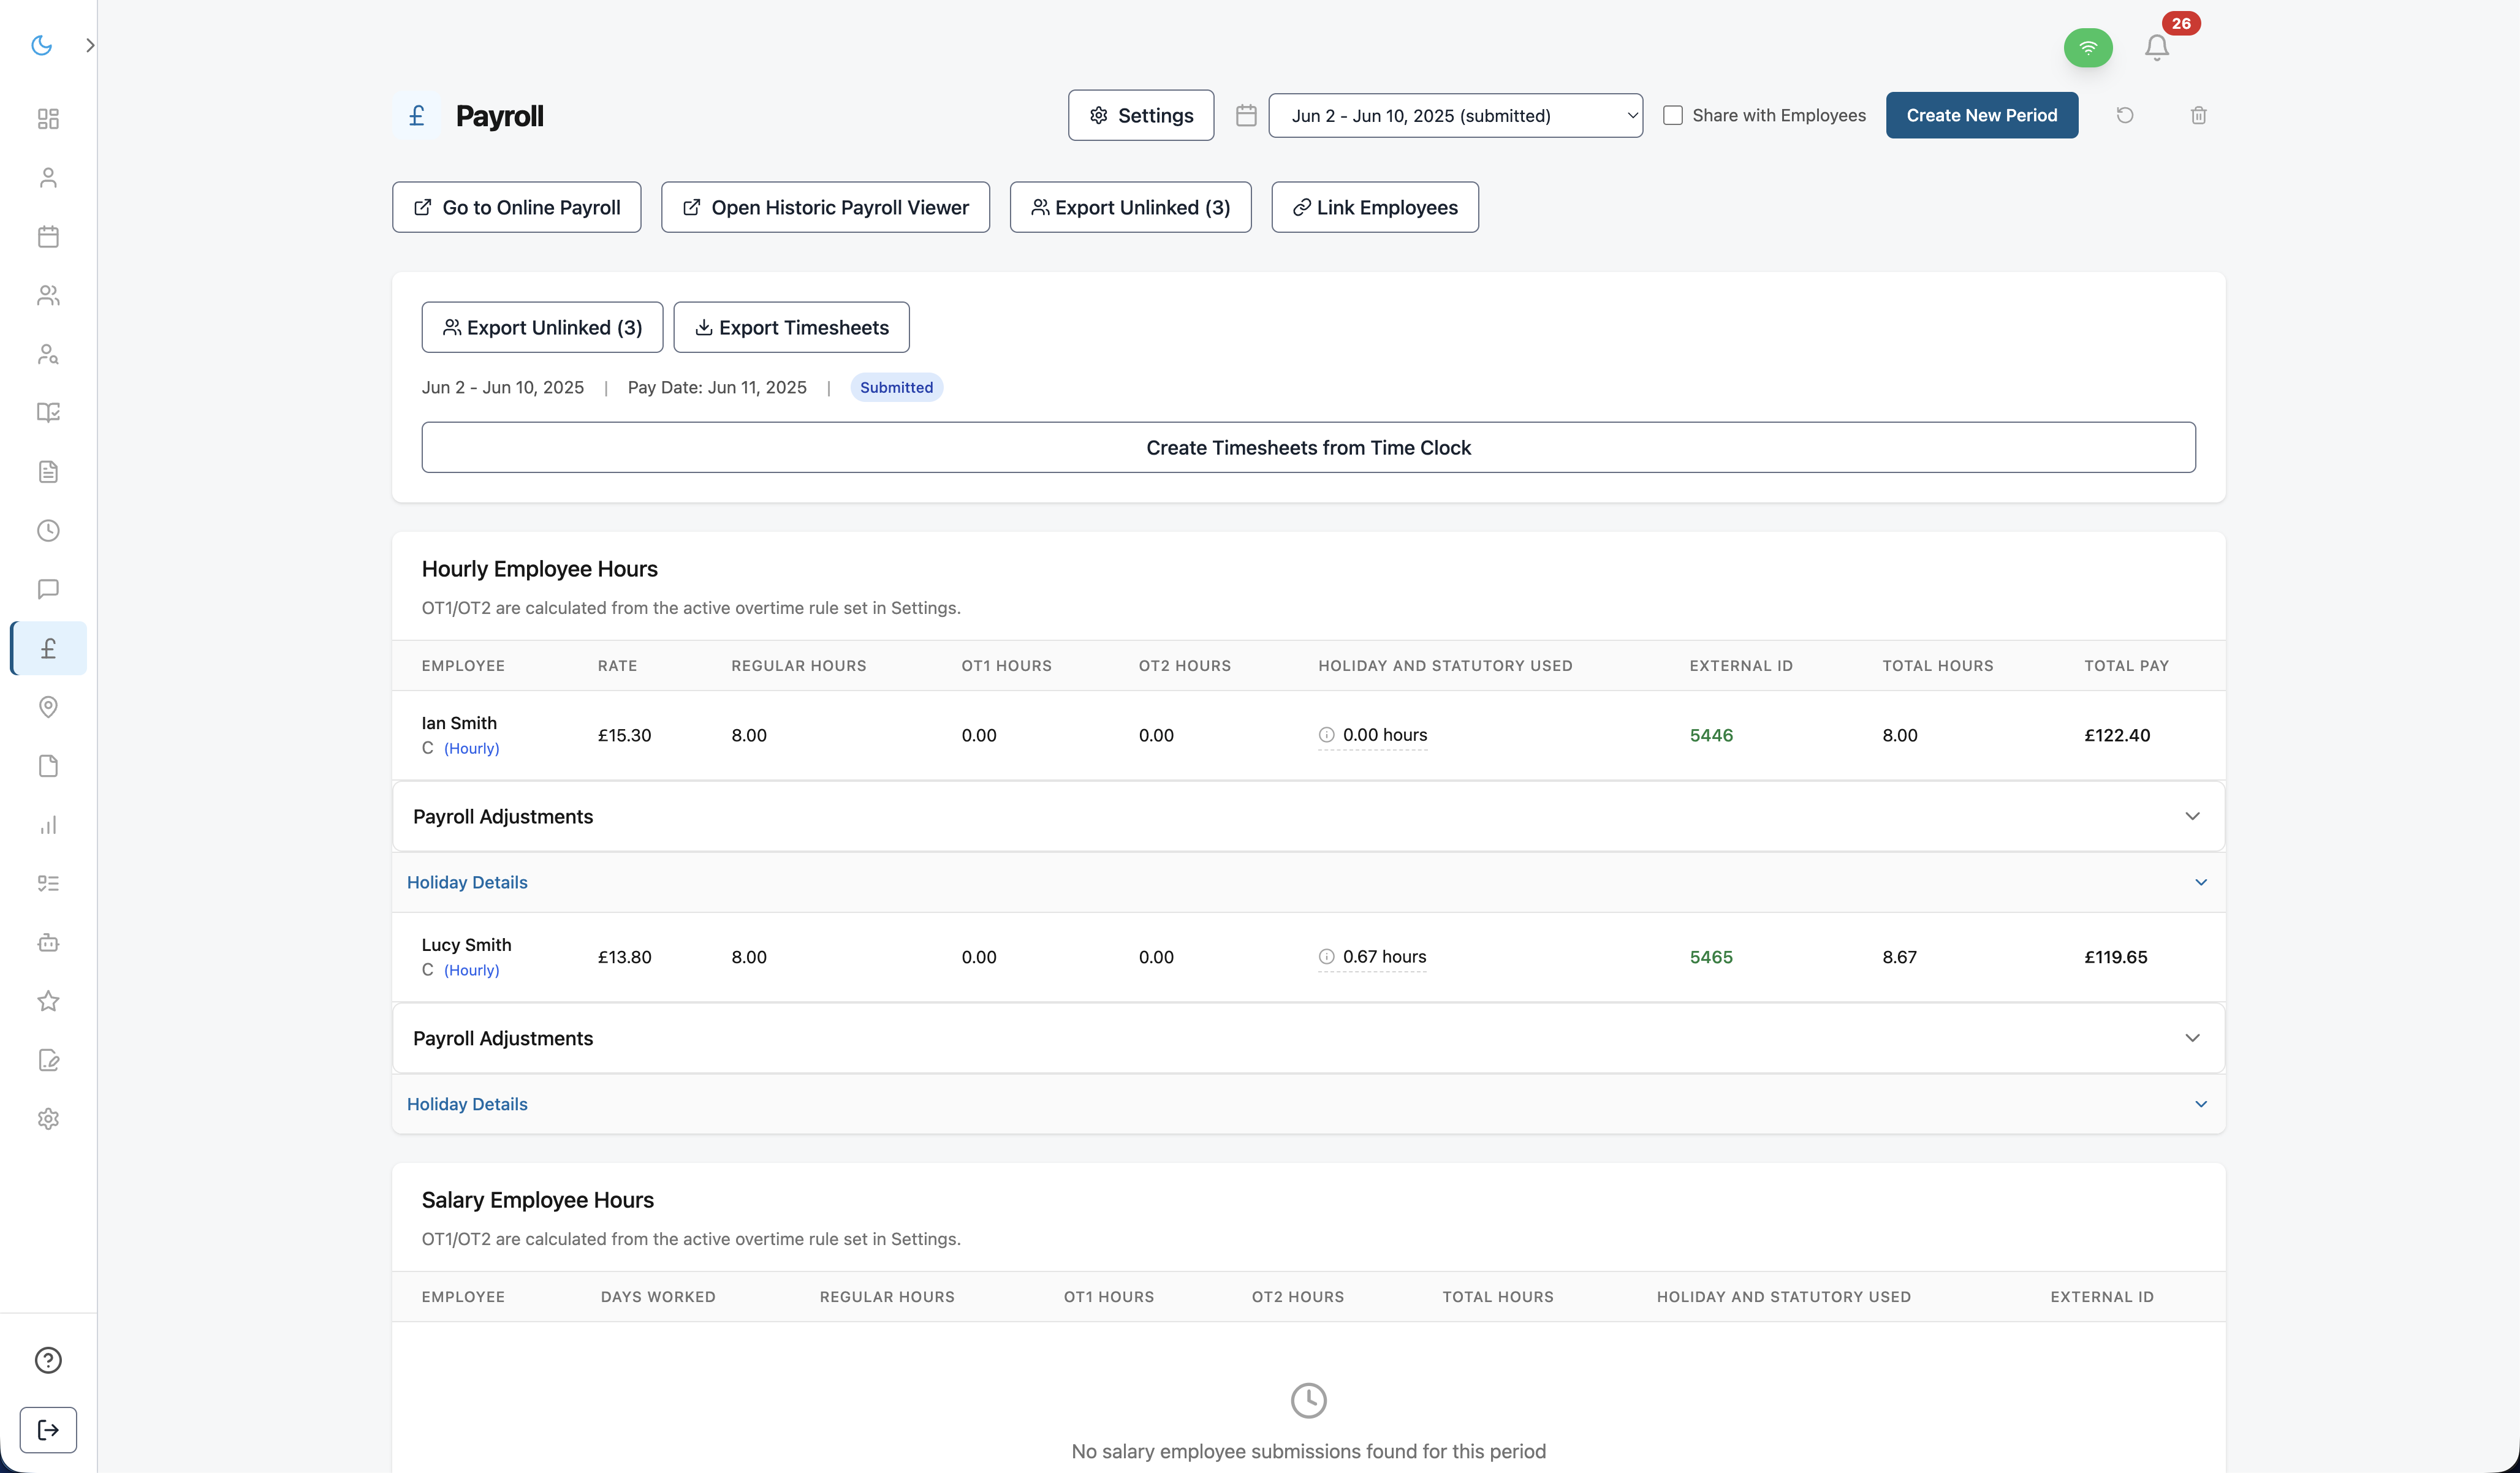Click calendar icon beside period dropdown
2520x1473 pixels.
click(1246, 115)
